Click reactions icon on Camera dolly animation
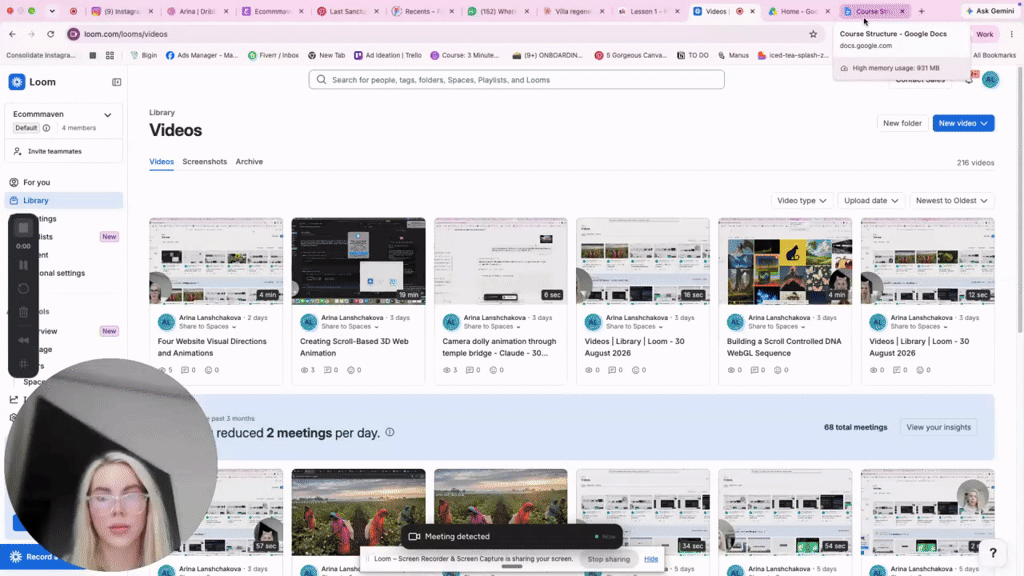This screenshot has width=1024, height=576. [493, 370]
